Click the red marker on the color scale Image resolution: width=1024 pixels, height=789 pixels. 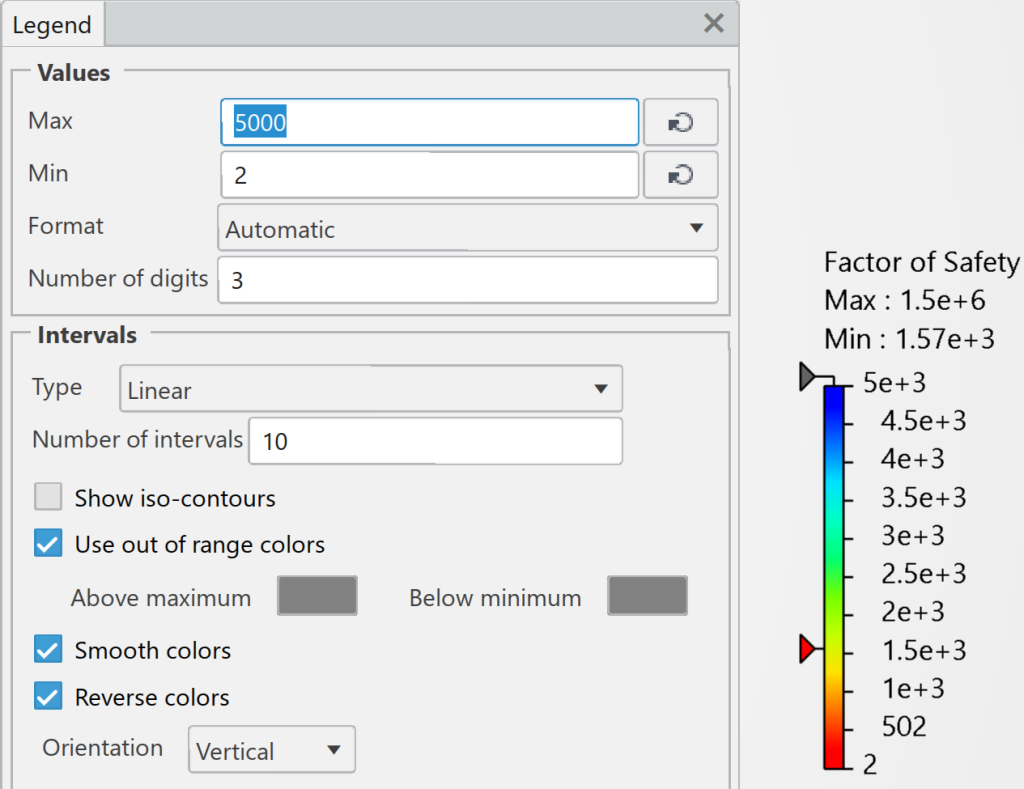808,649
